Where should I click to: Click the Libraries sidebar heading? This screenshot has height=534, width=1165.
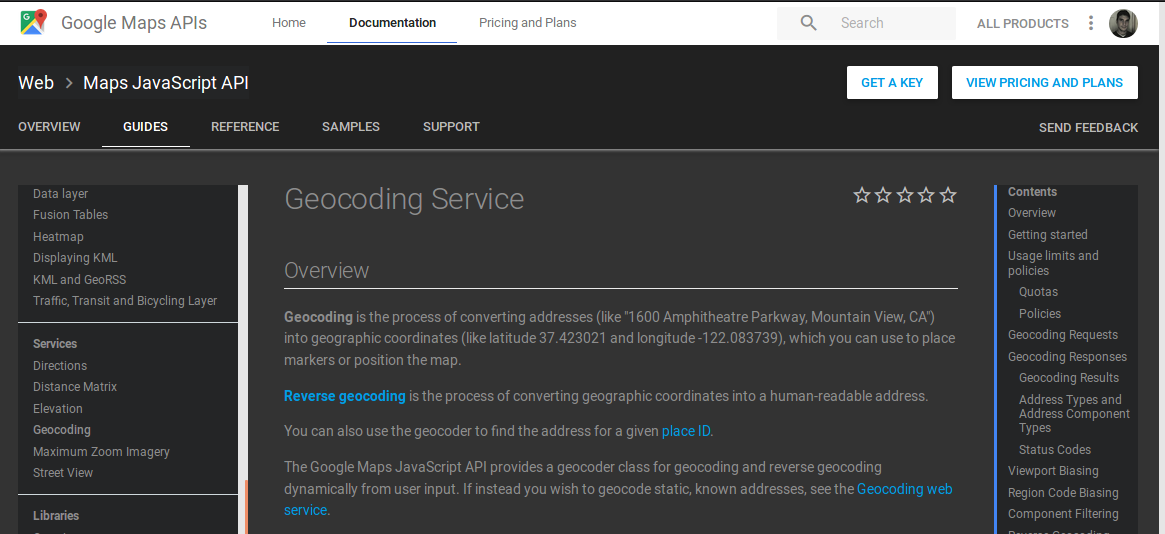point(56,515)
